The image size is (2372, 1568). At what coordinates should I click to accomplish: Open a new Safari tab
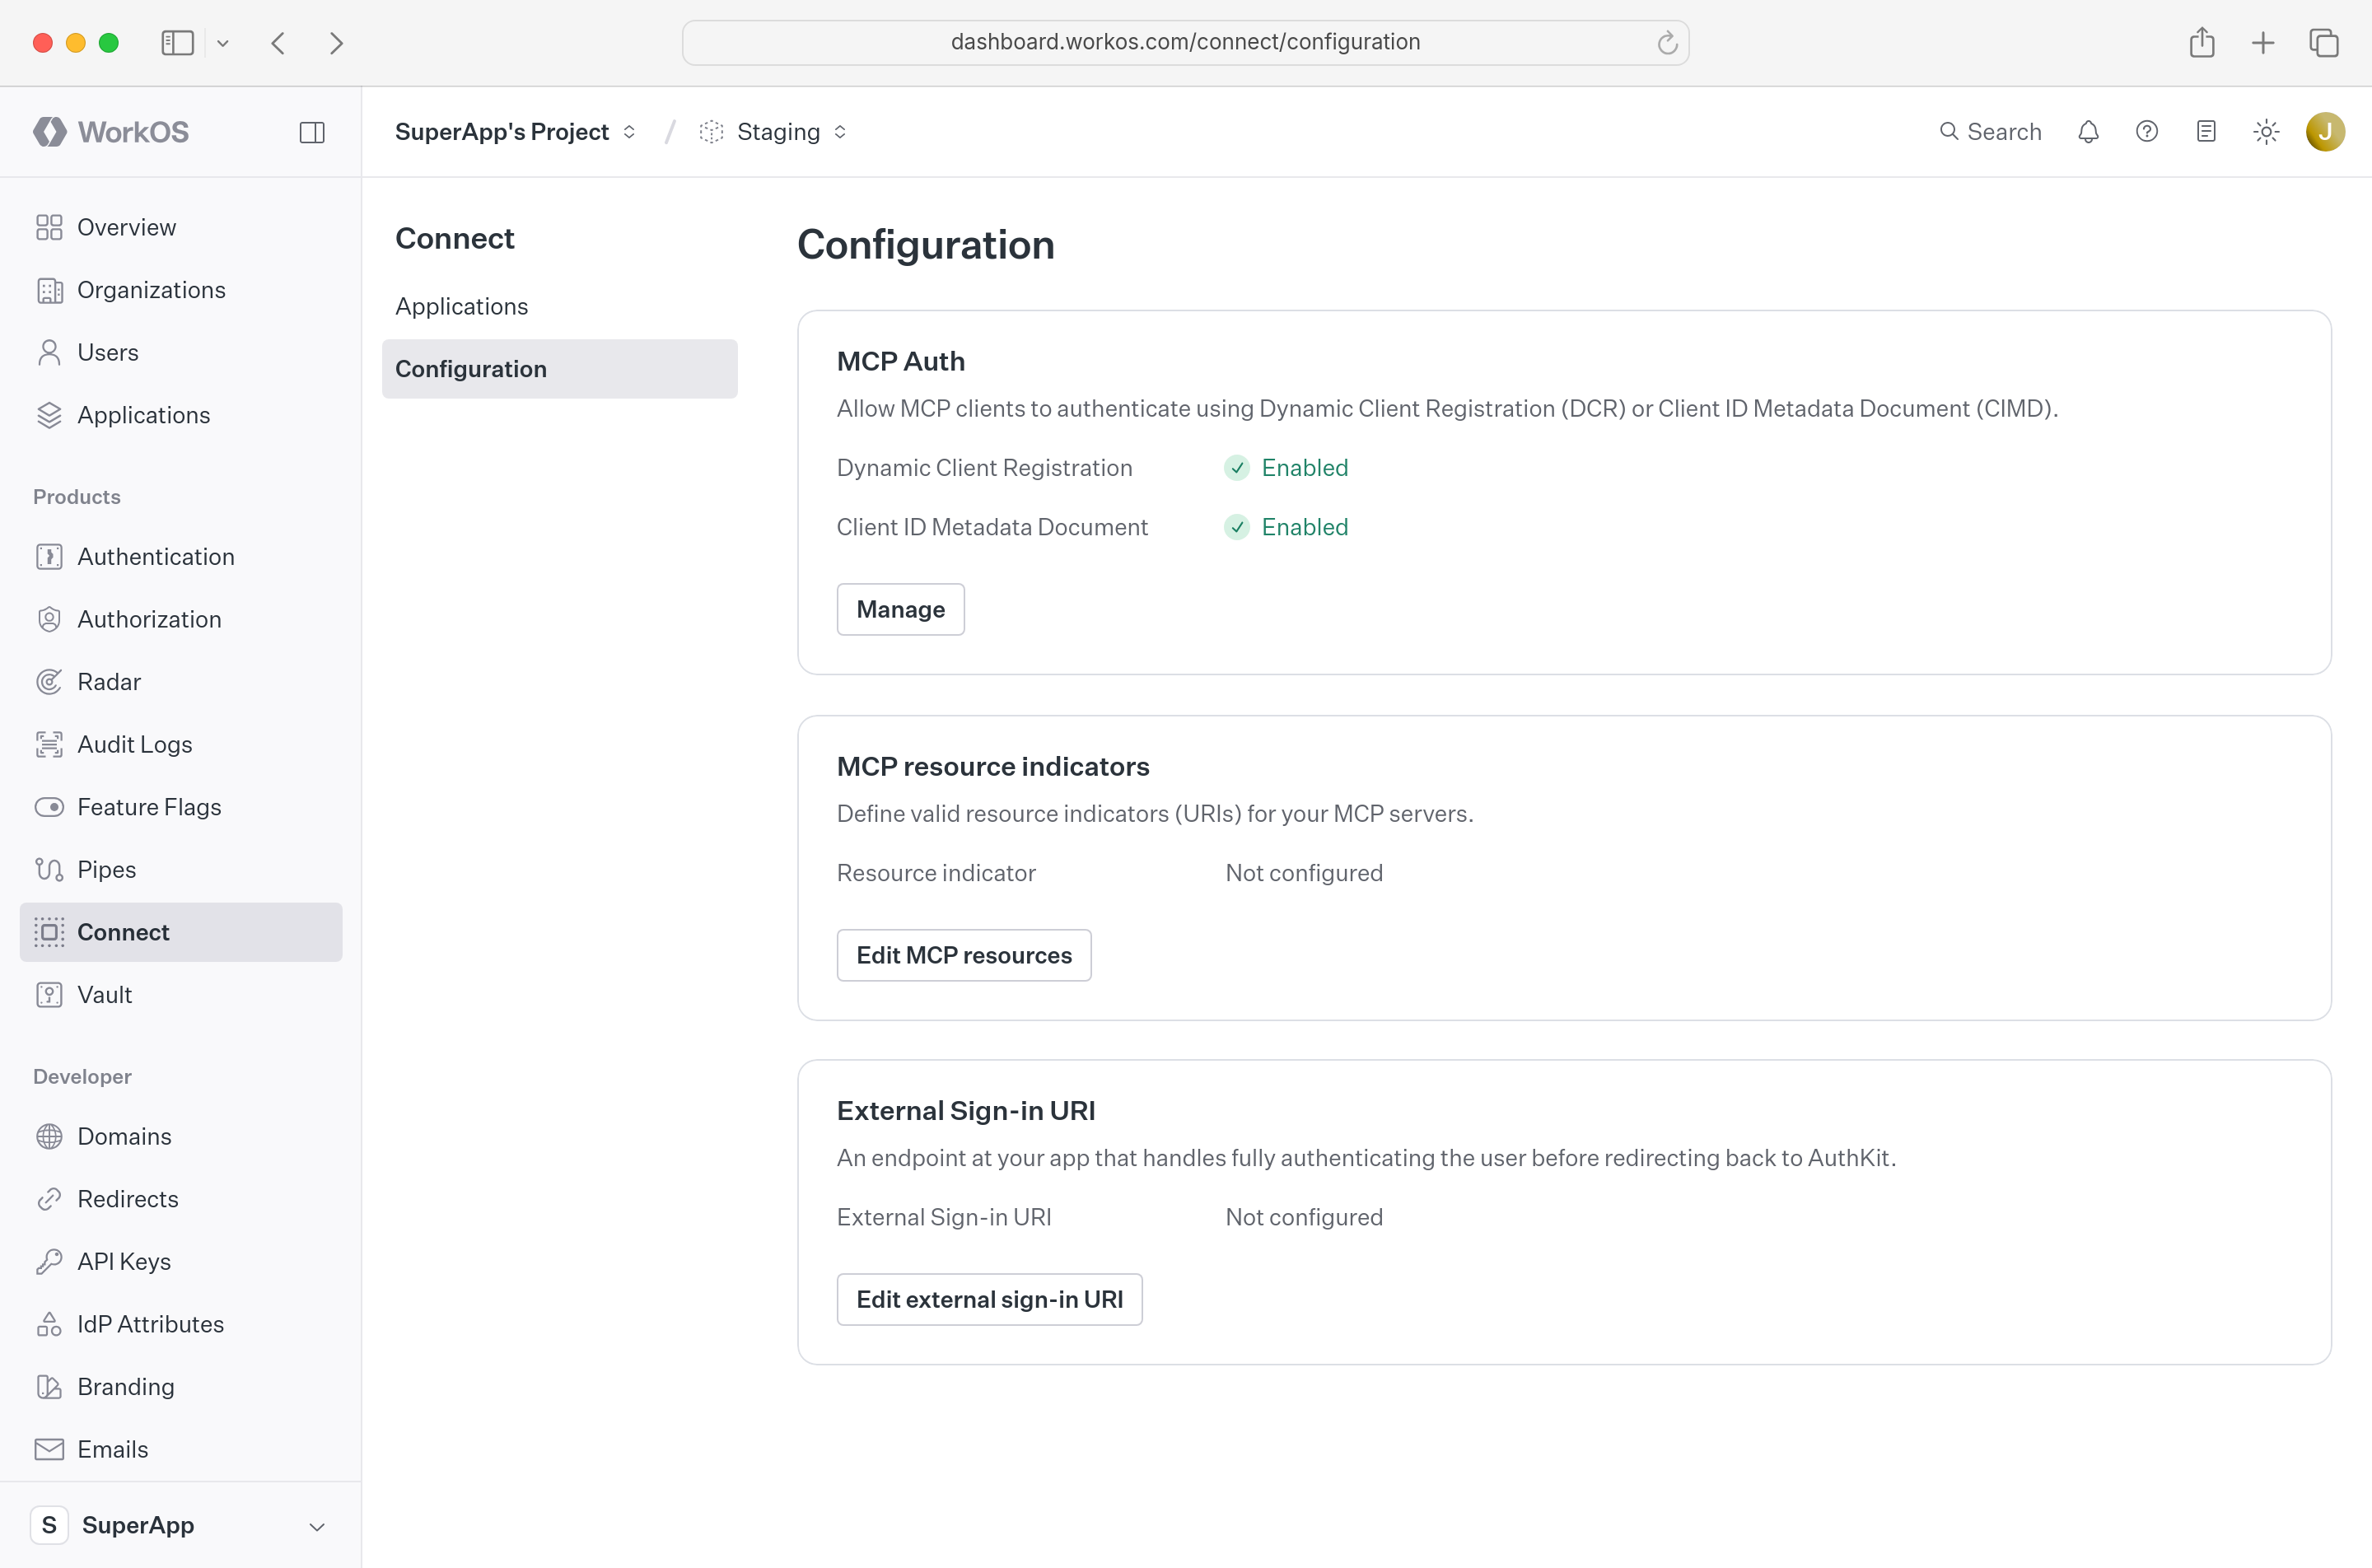tap(2263, 43)
